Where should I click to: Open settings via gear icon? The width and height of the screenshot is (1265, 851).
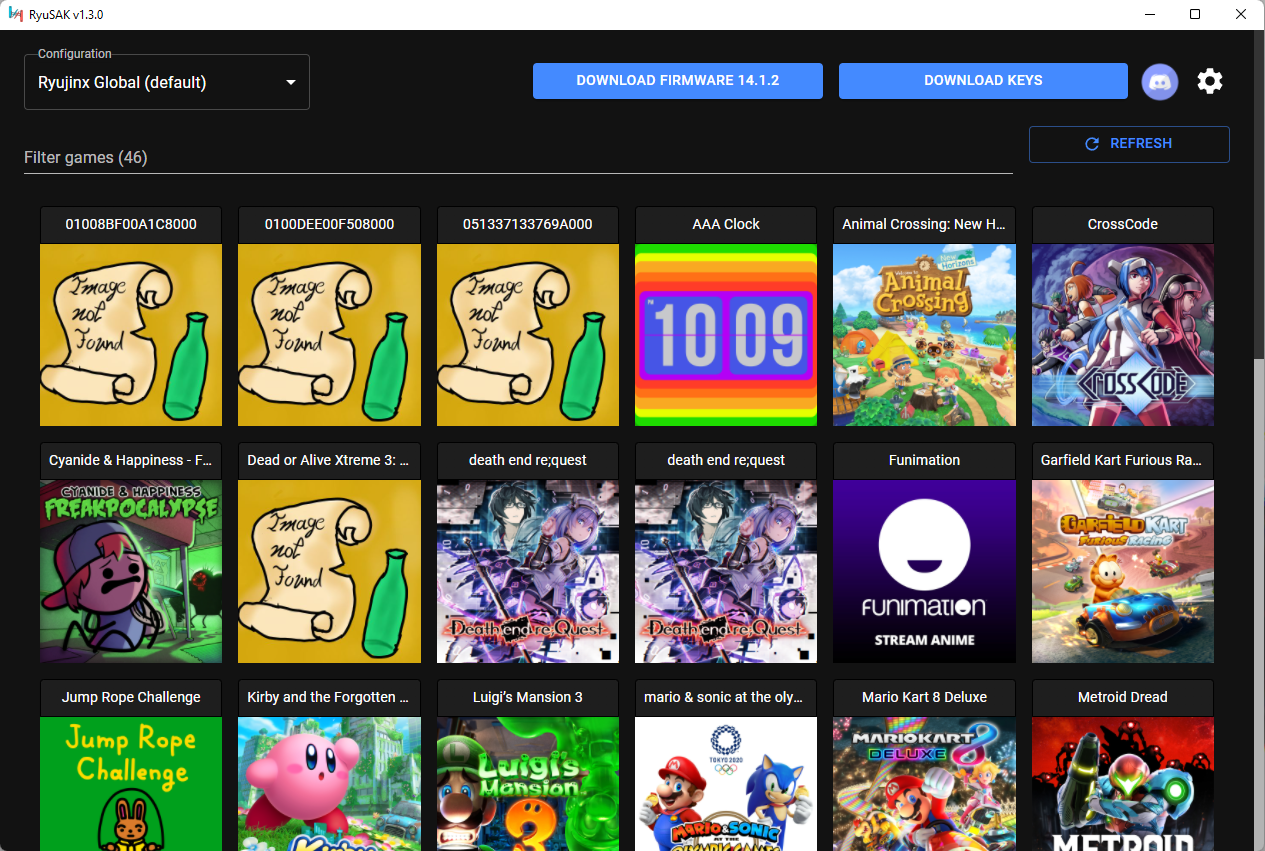tap(1210, 81)
